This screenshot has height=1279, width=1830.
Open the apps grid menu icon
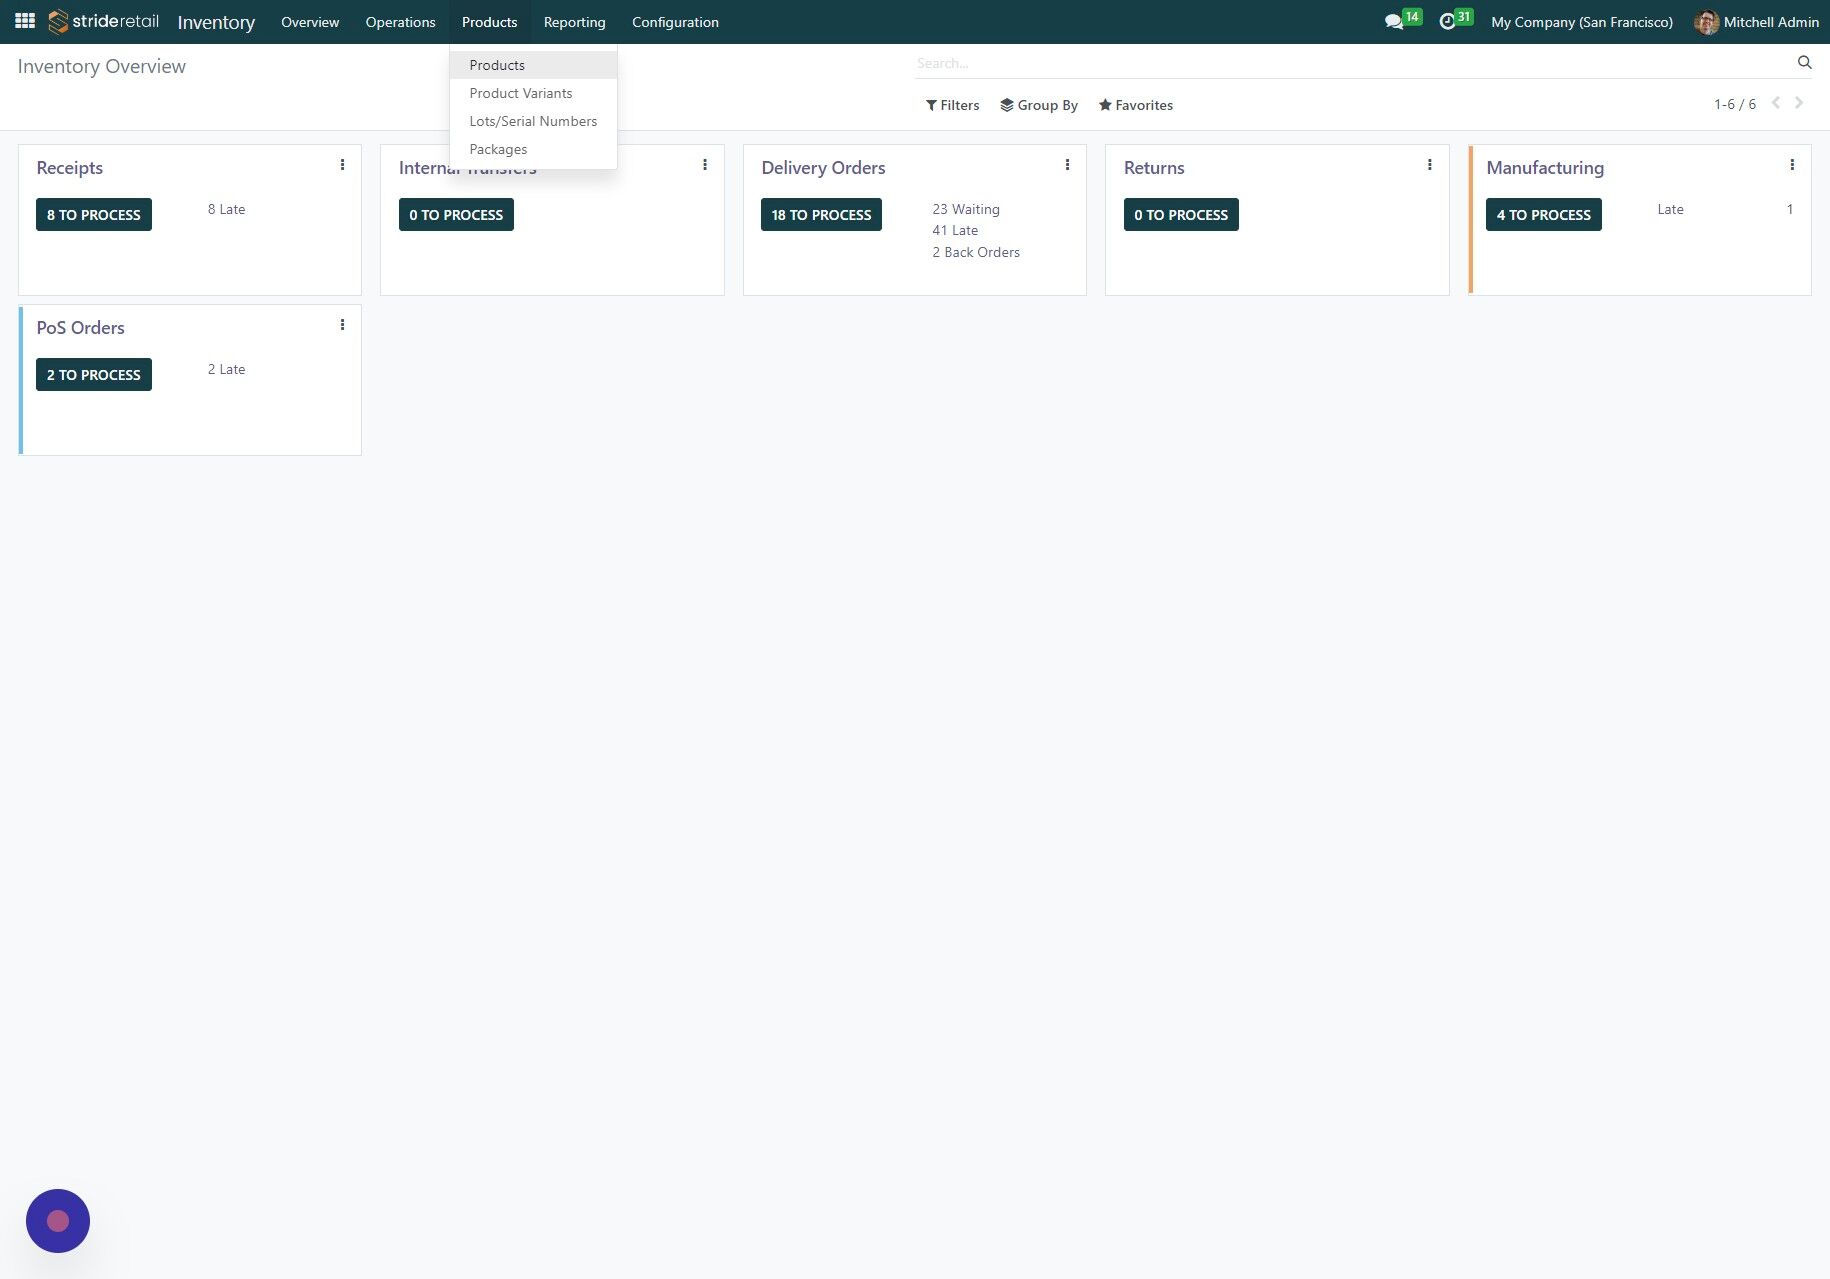point(25,21)
